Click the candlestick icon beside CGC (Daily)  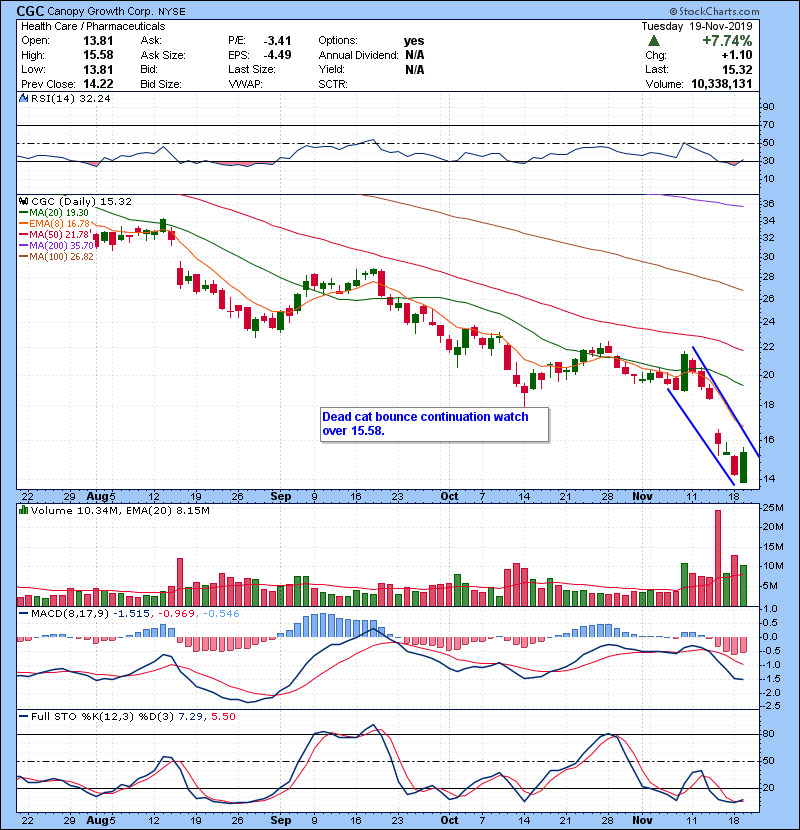(23, 201)
